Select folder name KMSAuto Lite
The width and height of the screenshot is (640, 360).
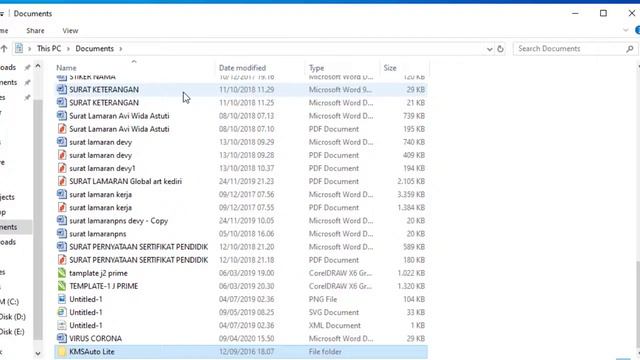point(92,351)
